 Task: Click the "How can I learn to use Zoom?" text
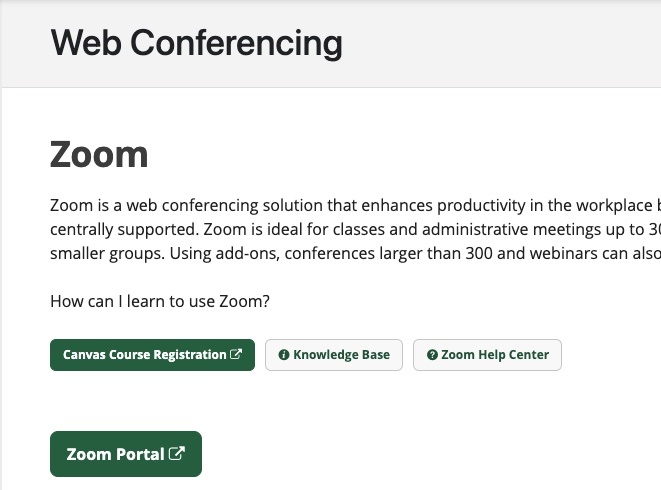(x=160, y=301)
